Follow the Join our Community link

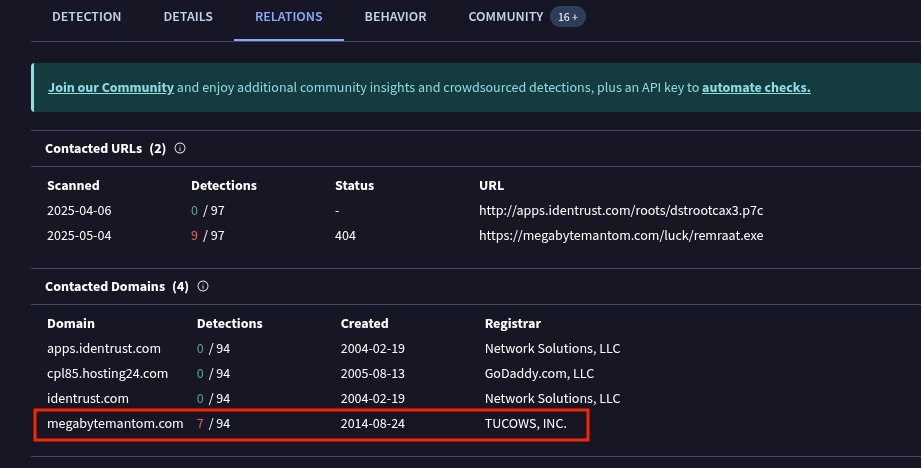(x=111, y=87)
